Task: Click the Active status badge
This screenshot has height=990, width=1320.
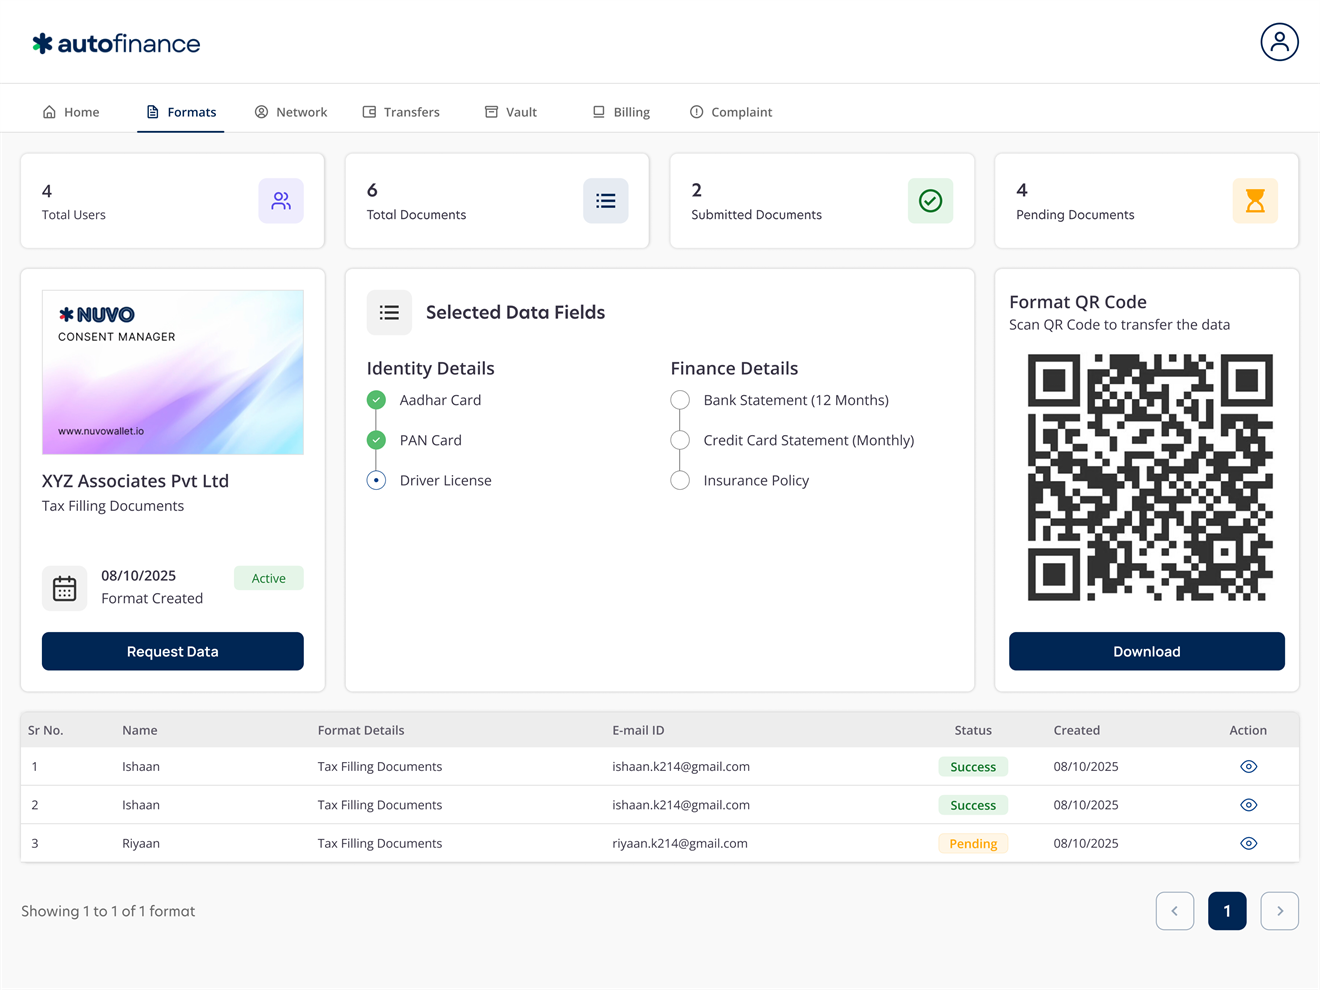Action: (269, 578)
